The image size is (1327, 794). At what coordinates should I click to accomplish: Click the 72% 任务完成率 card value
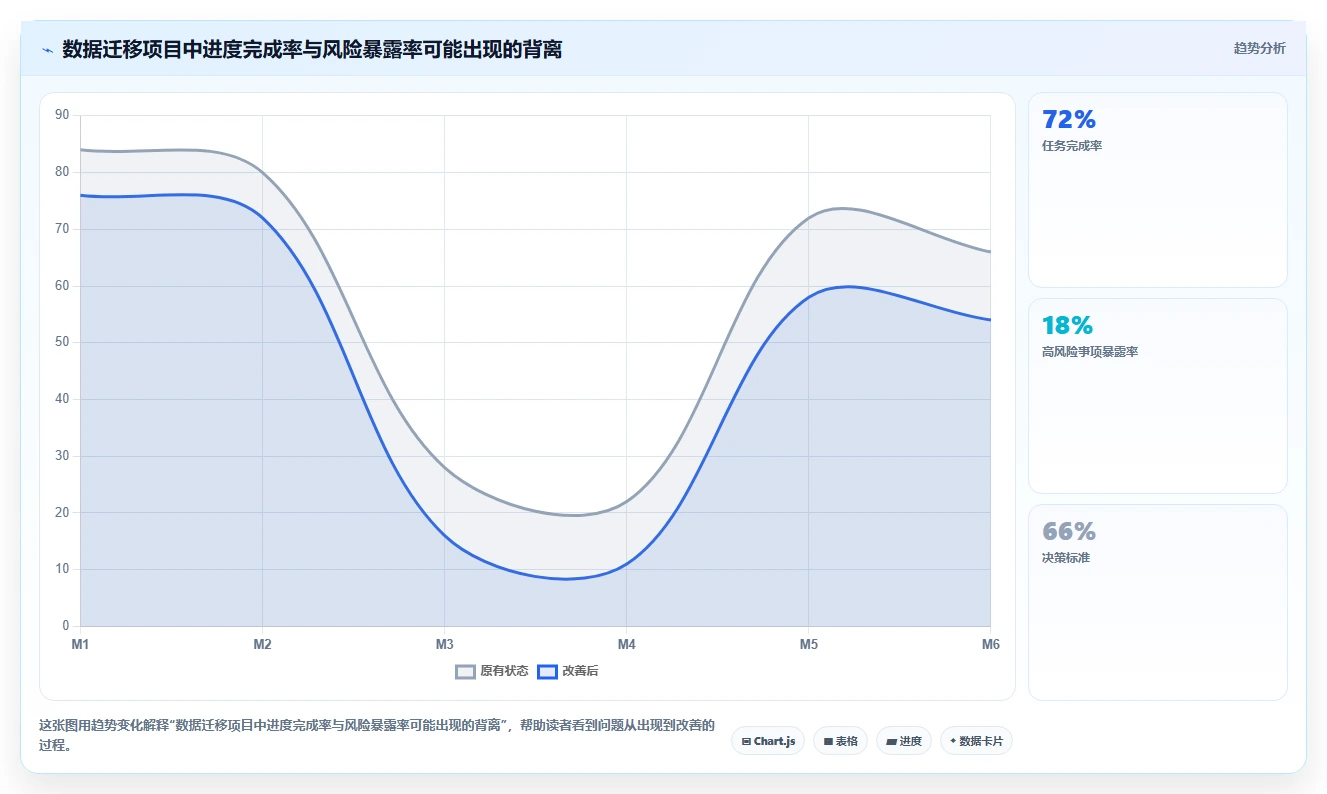[x=1069, y=120]
